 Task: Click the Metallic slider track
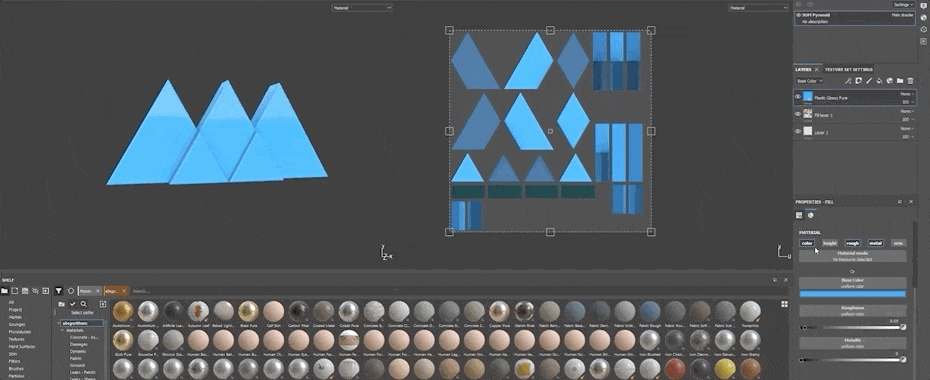(x=852, y=359)
